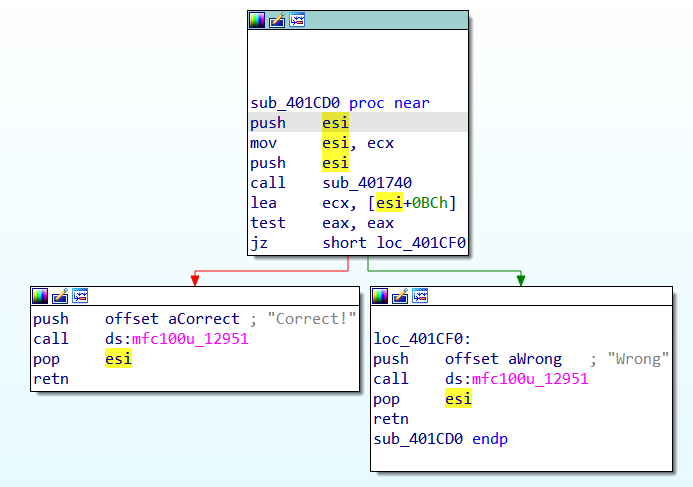
Task: Click mfc100u_12951 in the "Correct!" node
Action: point(190,339)
